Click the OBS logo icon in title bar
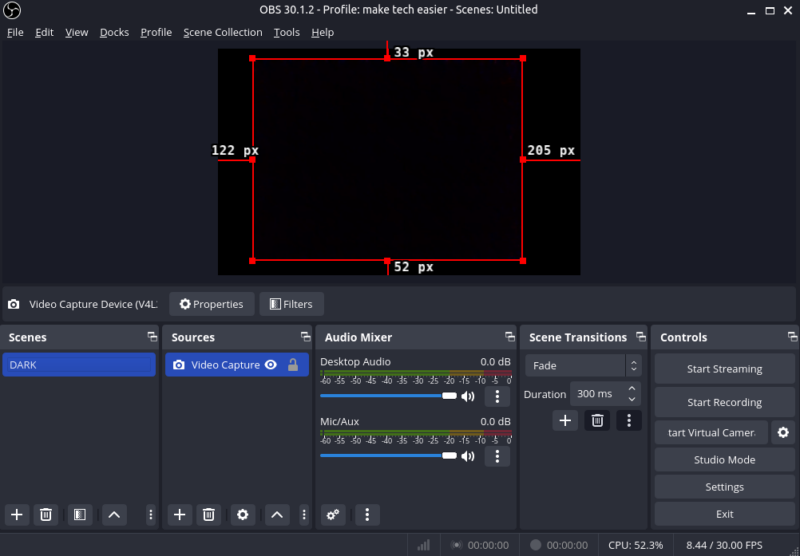This screenshot has height=556, width=800. [12, 10]
